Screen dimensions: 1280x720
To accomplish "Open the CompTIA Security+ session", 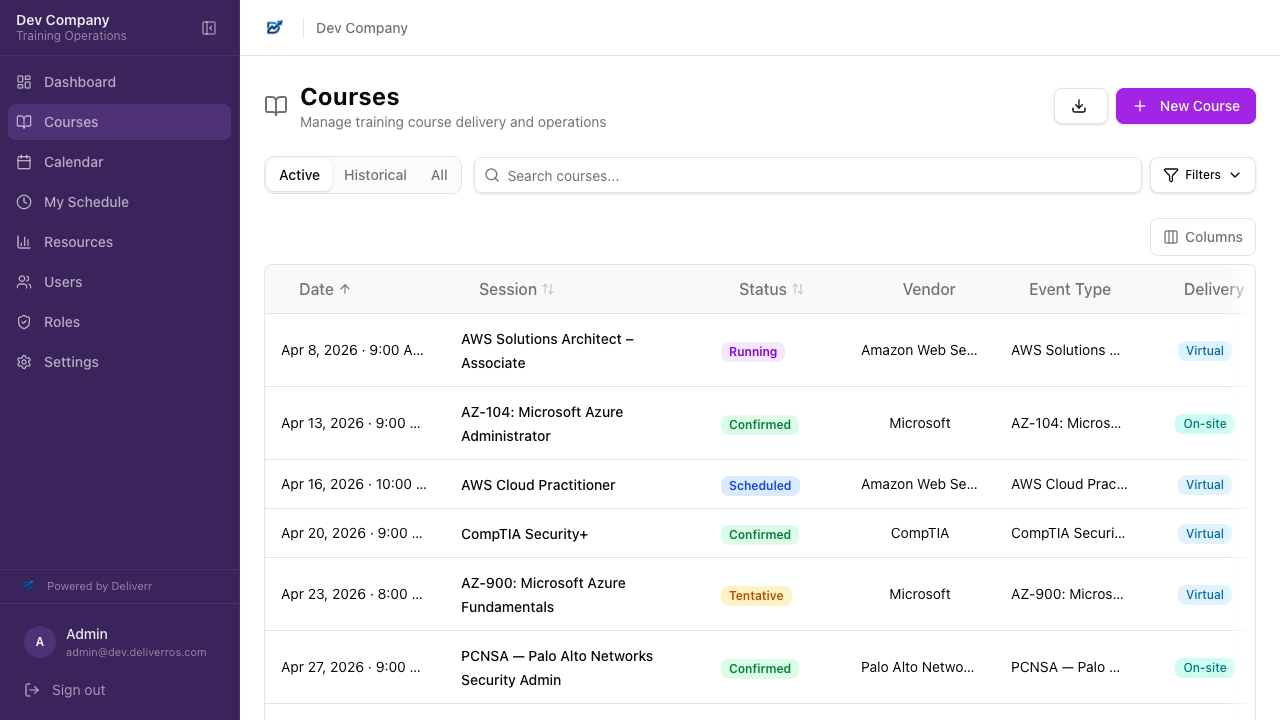I will tap(524, 534).
